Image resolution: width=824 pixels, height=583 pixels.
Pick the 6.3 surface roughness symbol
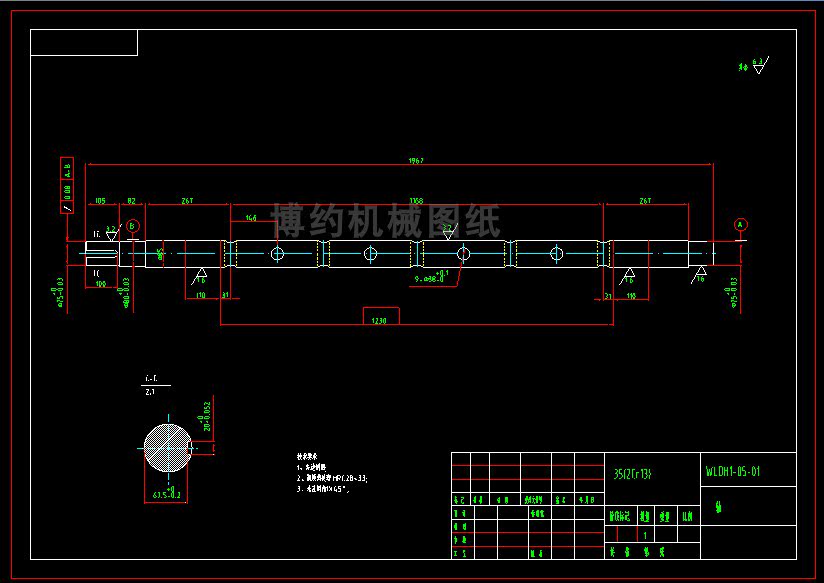[759, 65]
